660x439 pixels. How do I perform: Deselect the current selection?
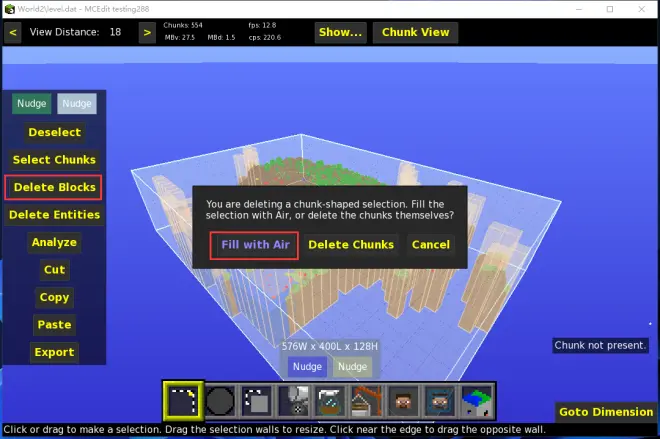pyautogui.click(x=54, y=132)
